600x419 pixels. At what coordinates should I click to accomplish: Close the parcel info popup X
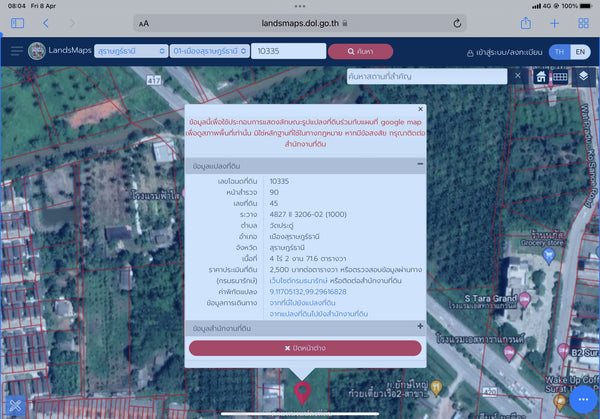tap(420, 109)
